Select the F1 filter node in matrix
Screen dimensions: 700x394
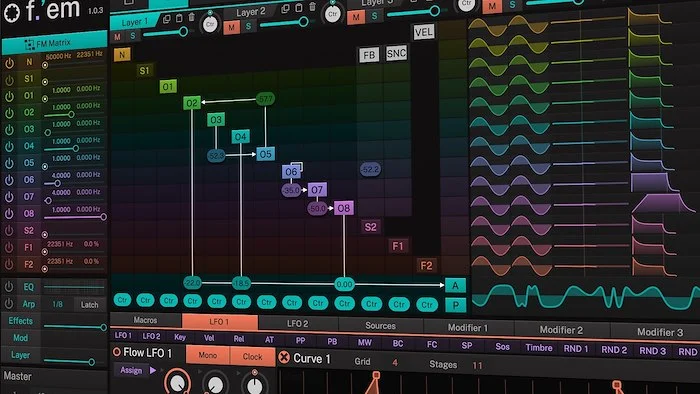(398, 246)
